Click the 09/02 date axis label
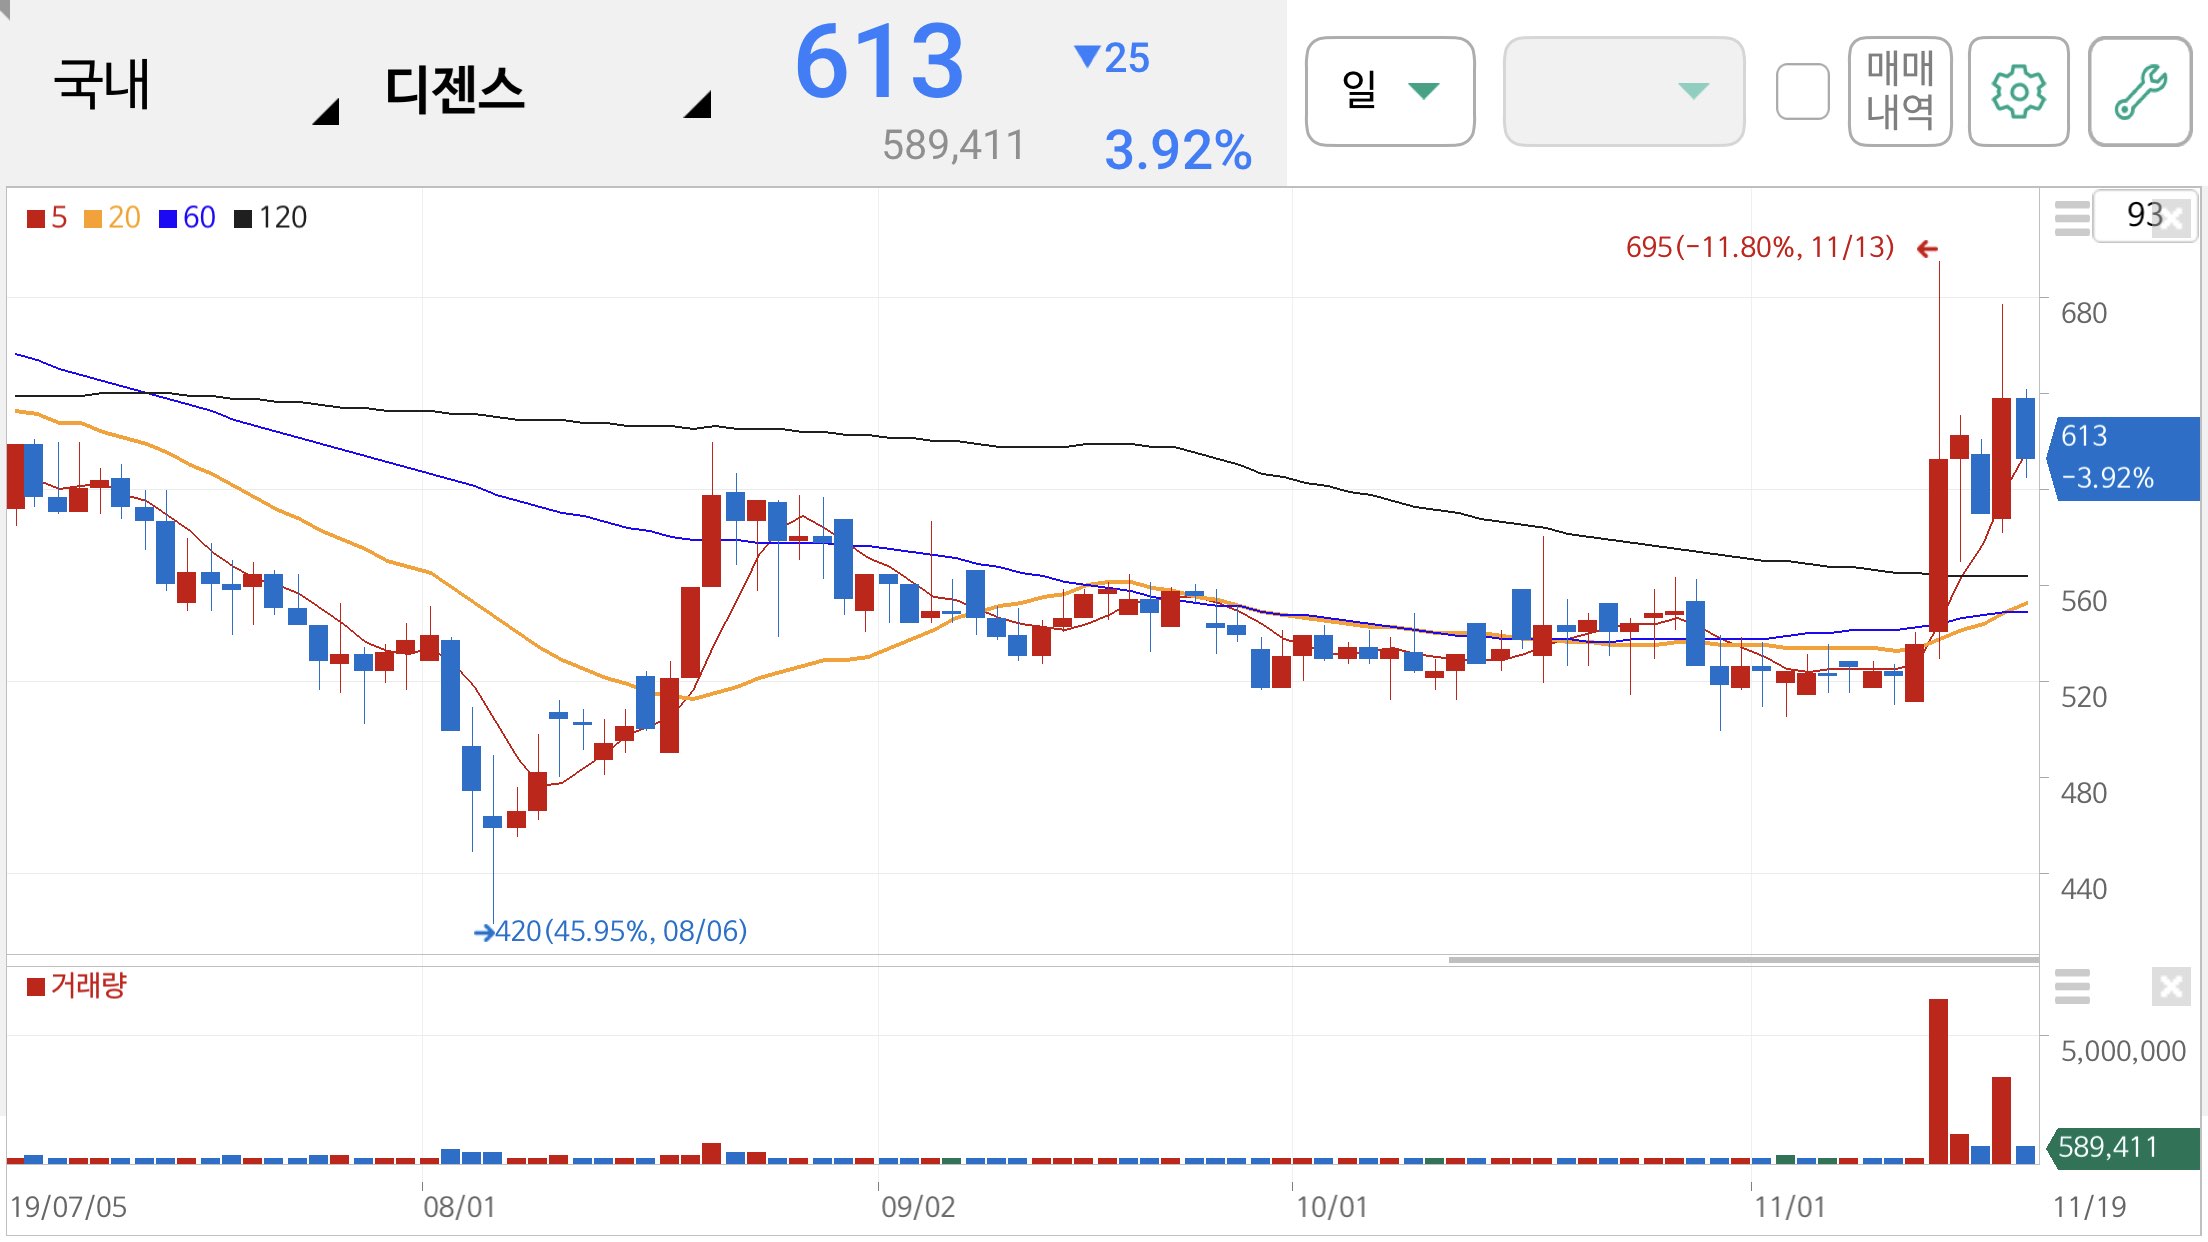 (918, 1208)
